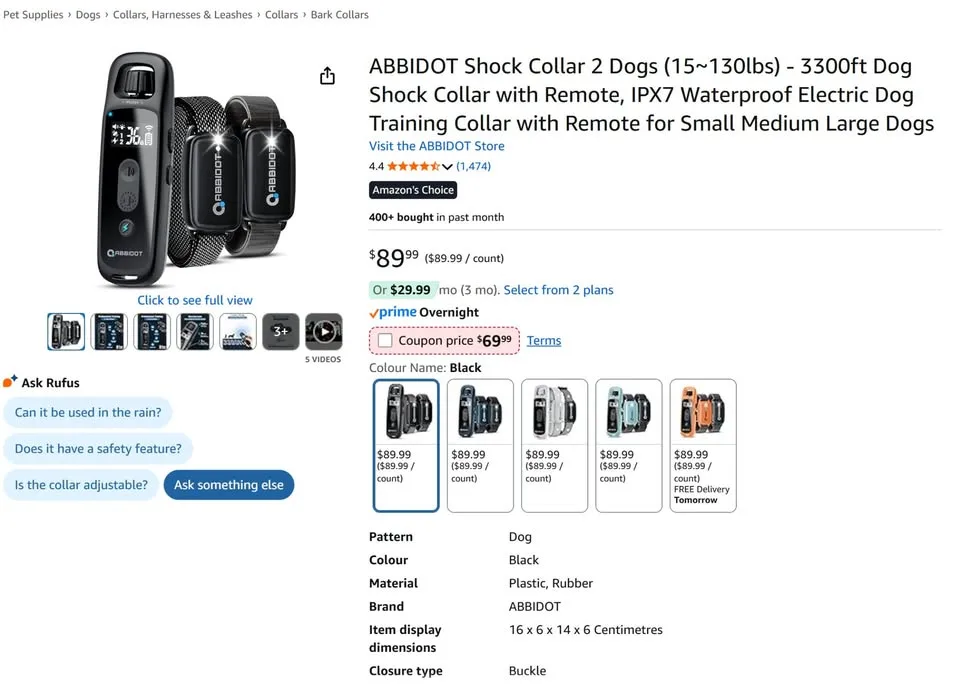Viewport: 960px width, 693px height.
Task: View the coupon Terms
Action: pos(543,340)
